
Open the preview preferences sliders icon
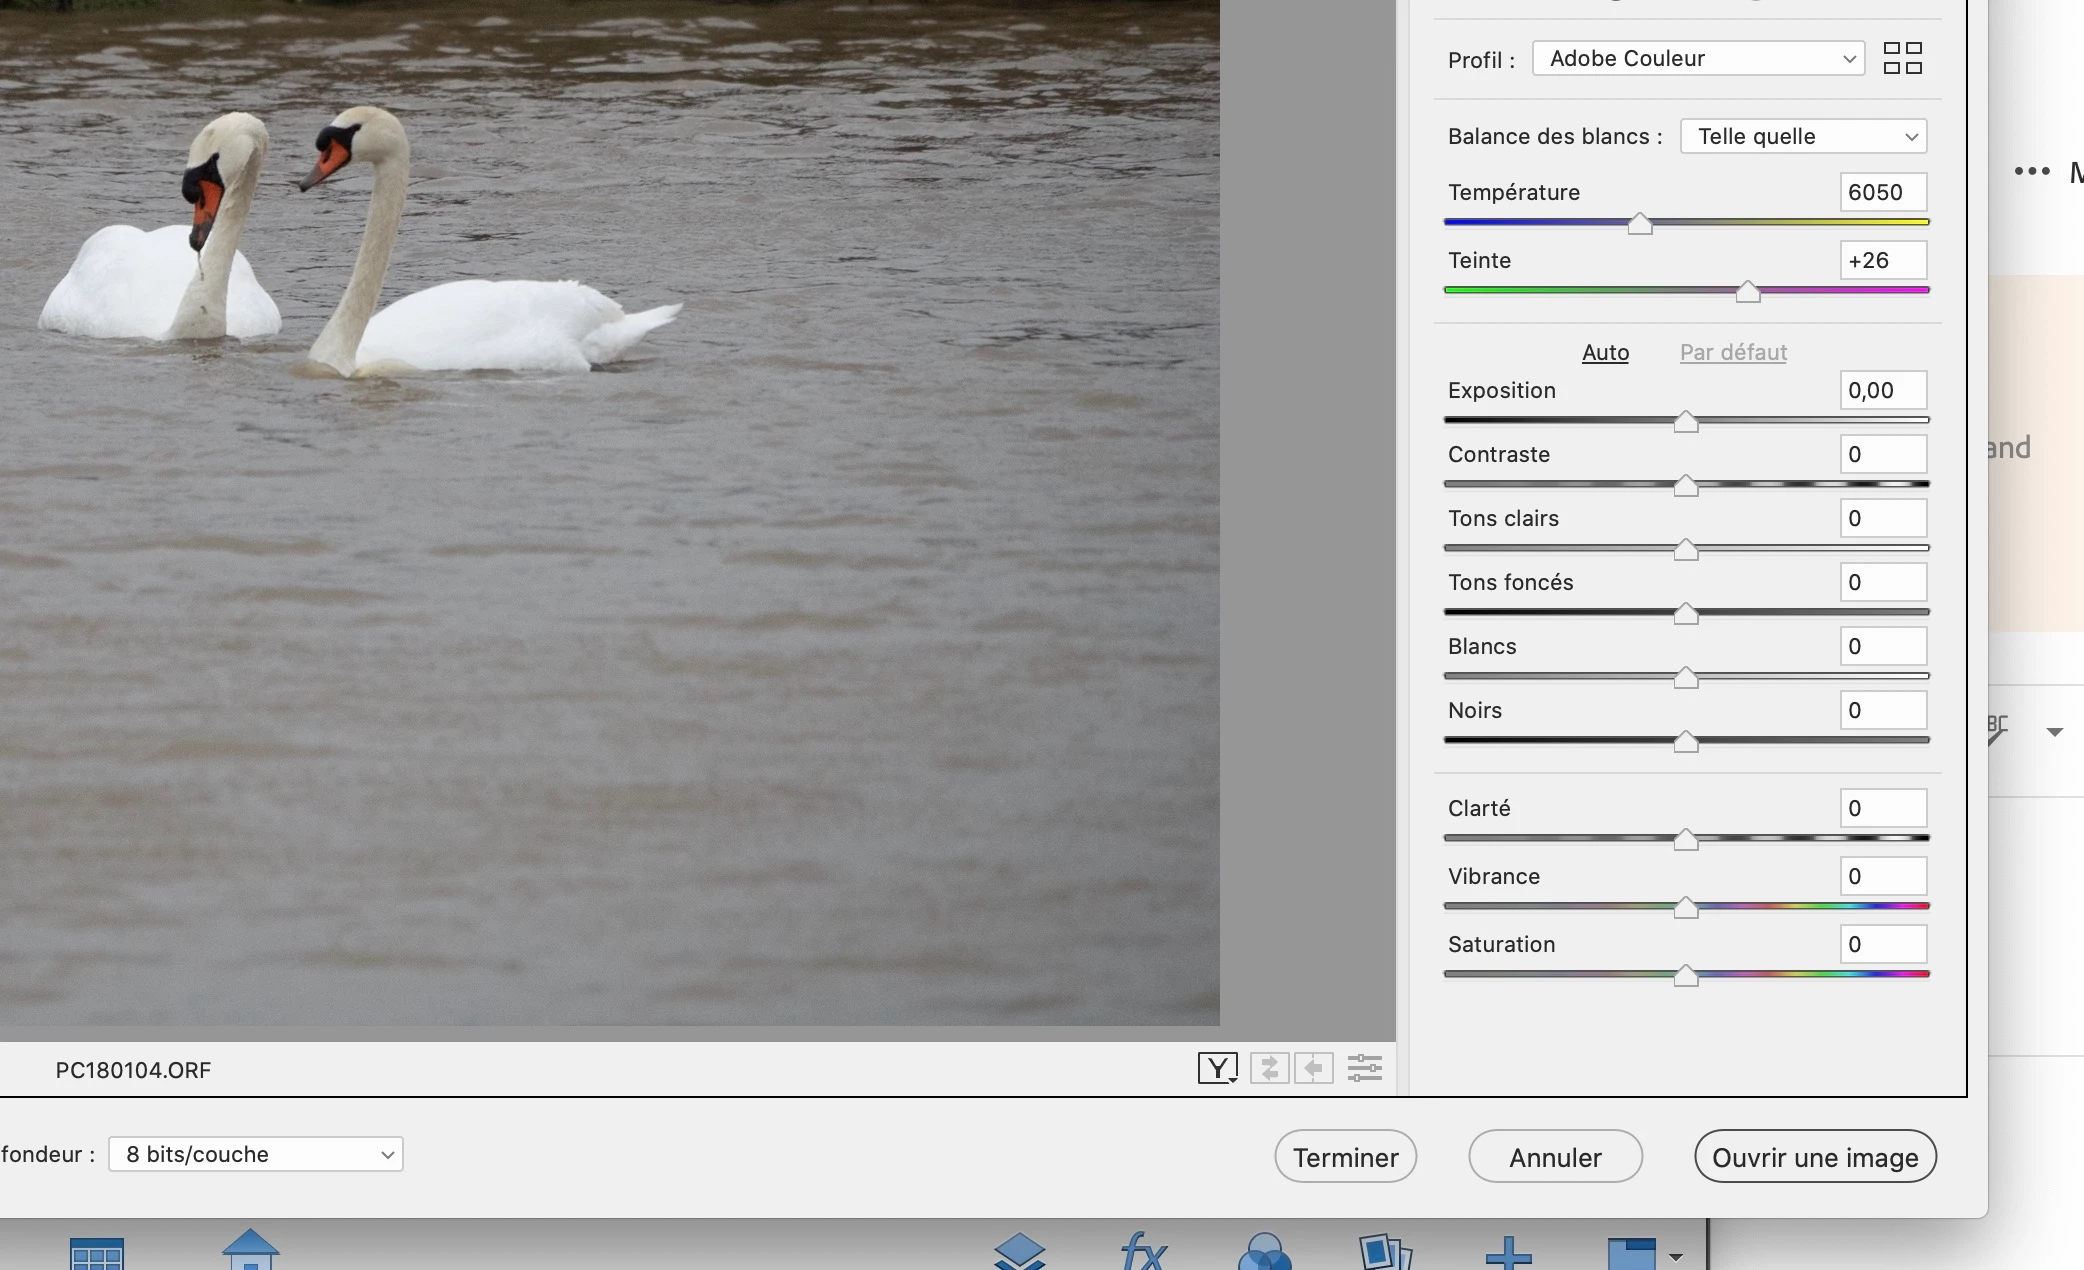click(x=1364, y=1068)
